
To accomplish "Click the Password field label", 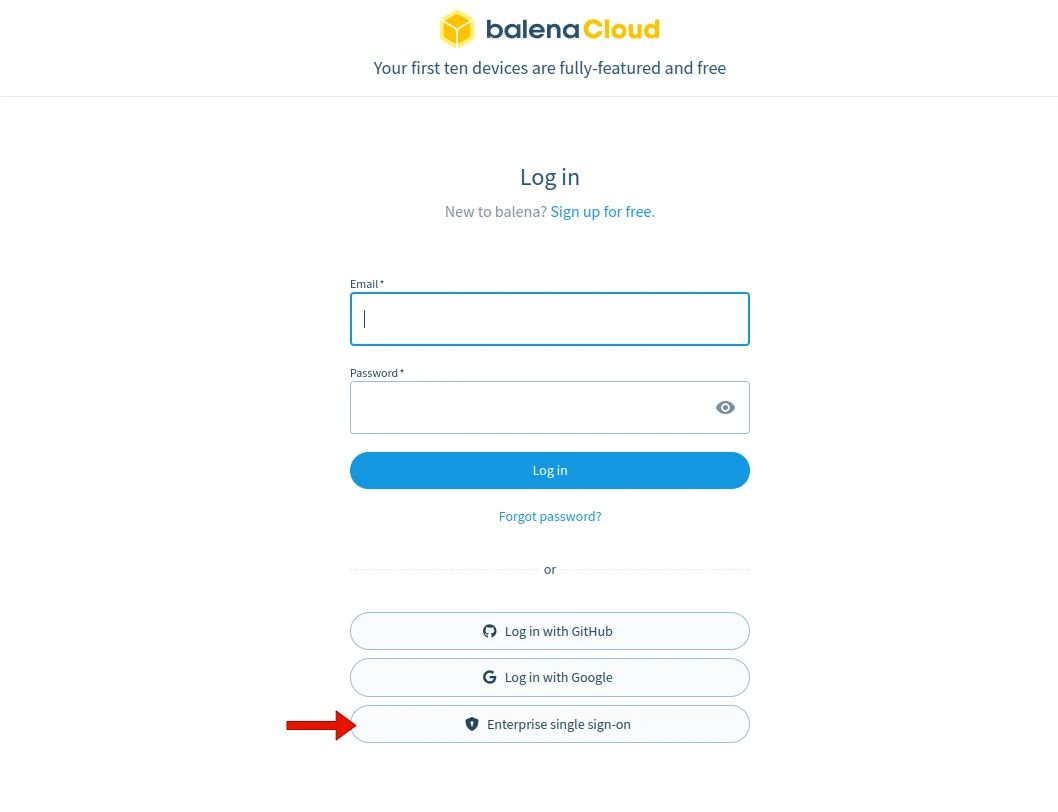I will pos(374,372).
